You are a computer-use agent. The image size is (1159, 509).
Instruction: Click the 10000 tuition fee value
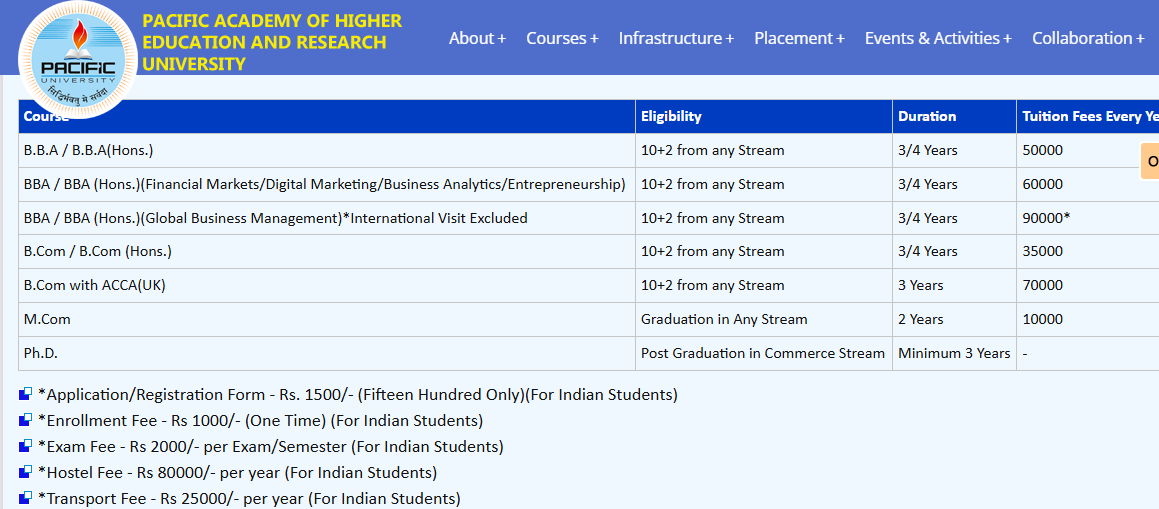click(1042, 319)
